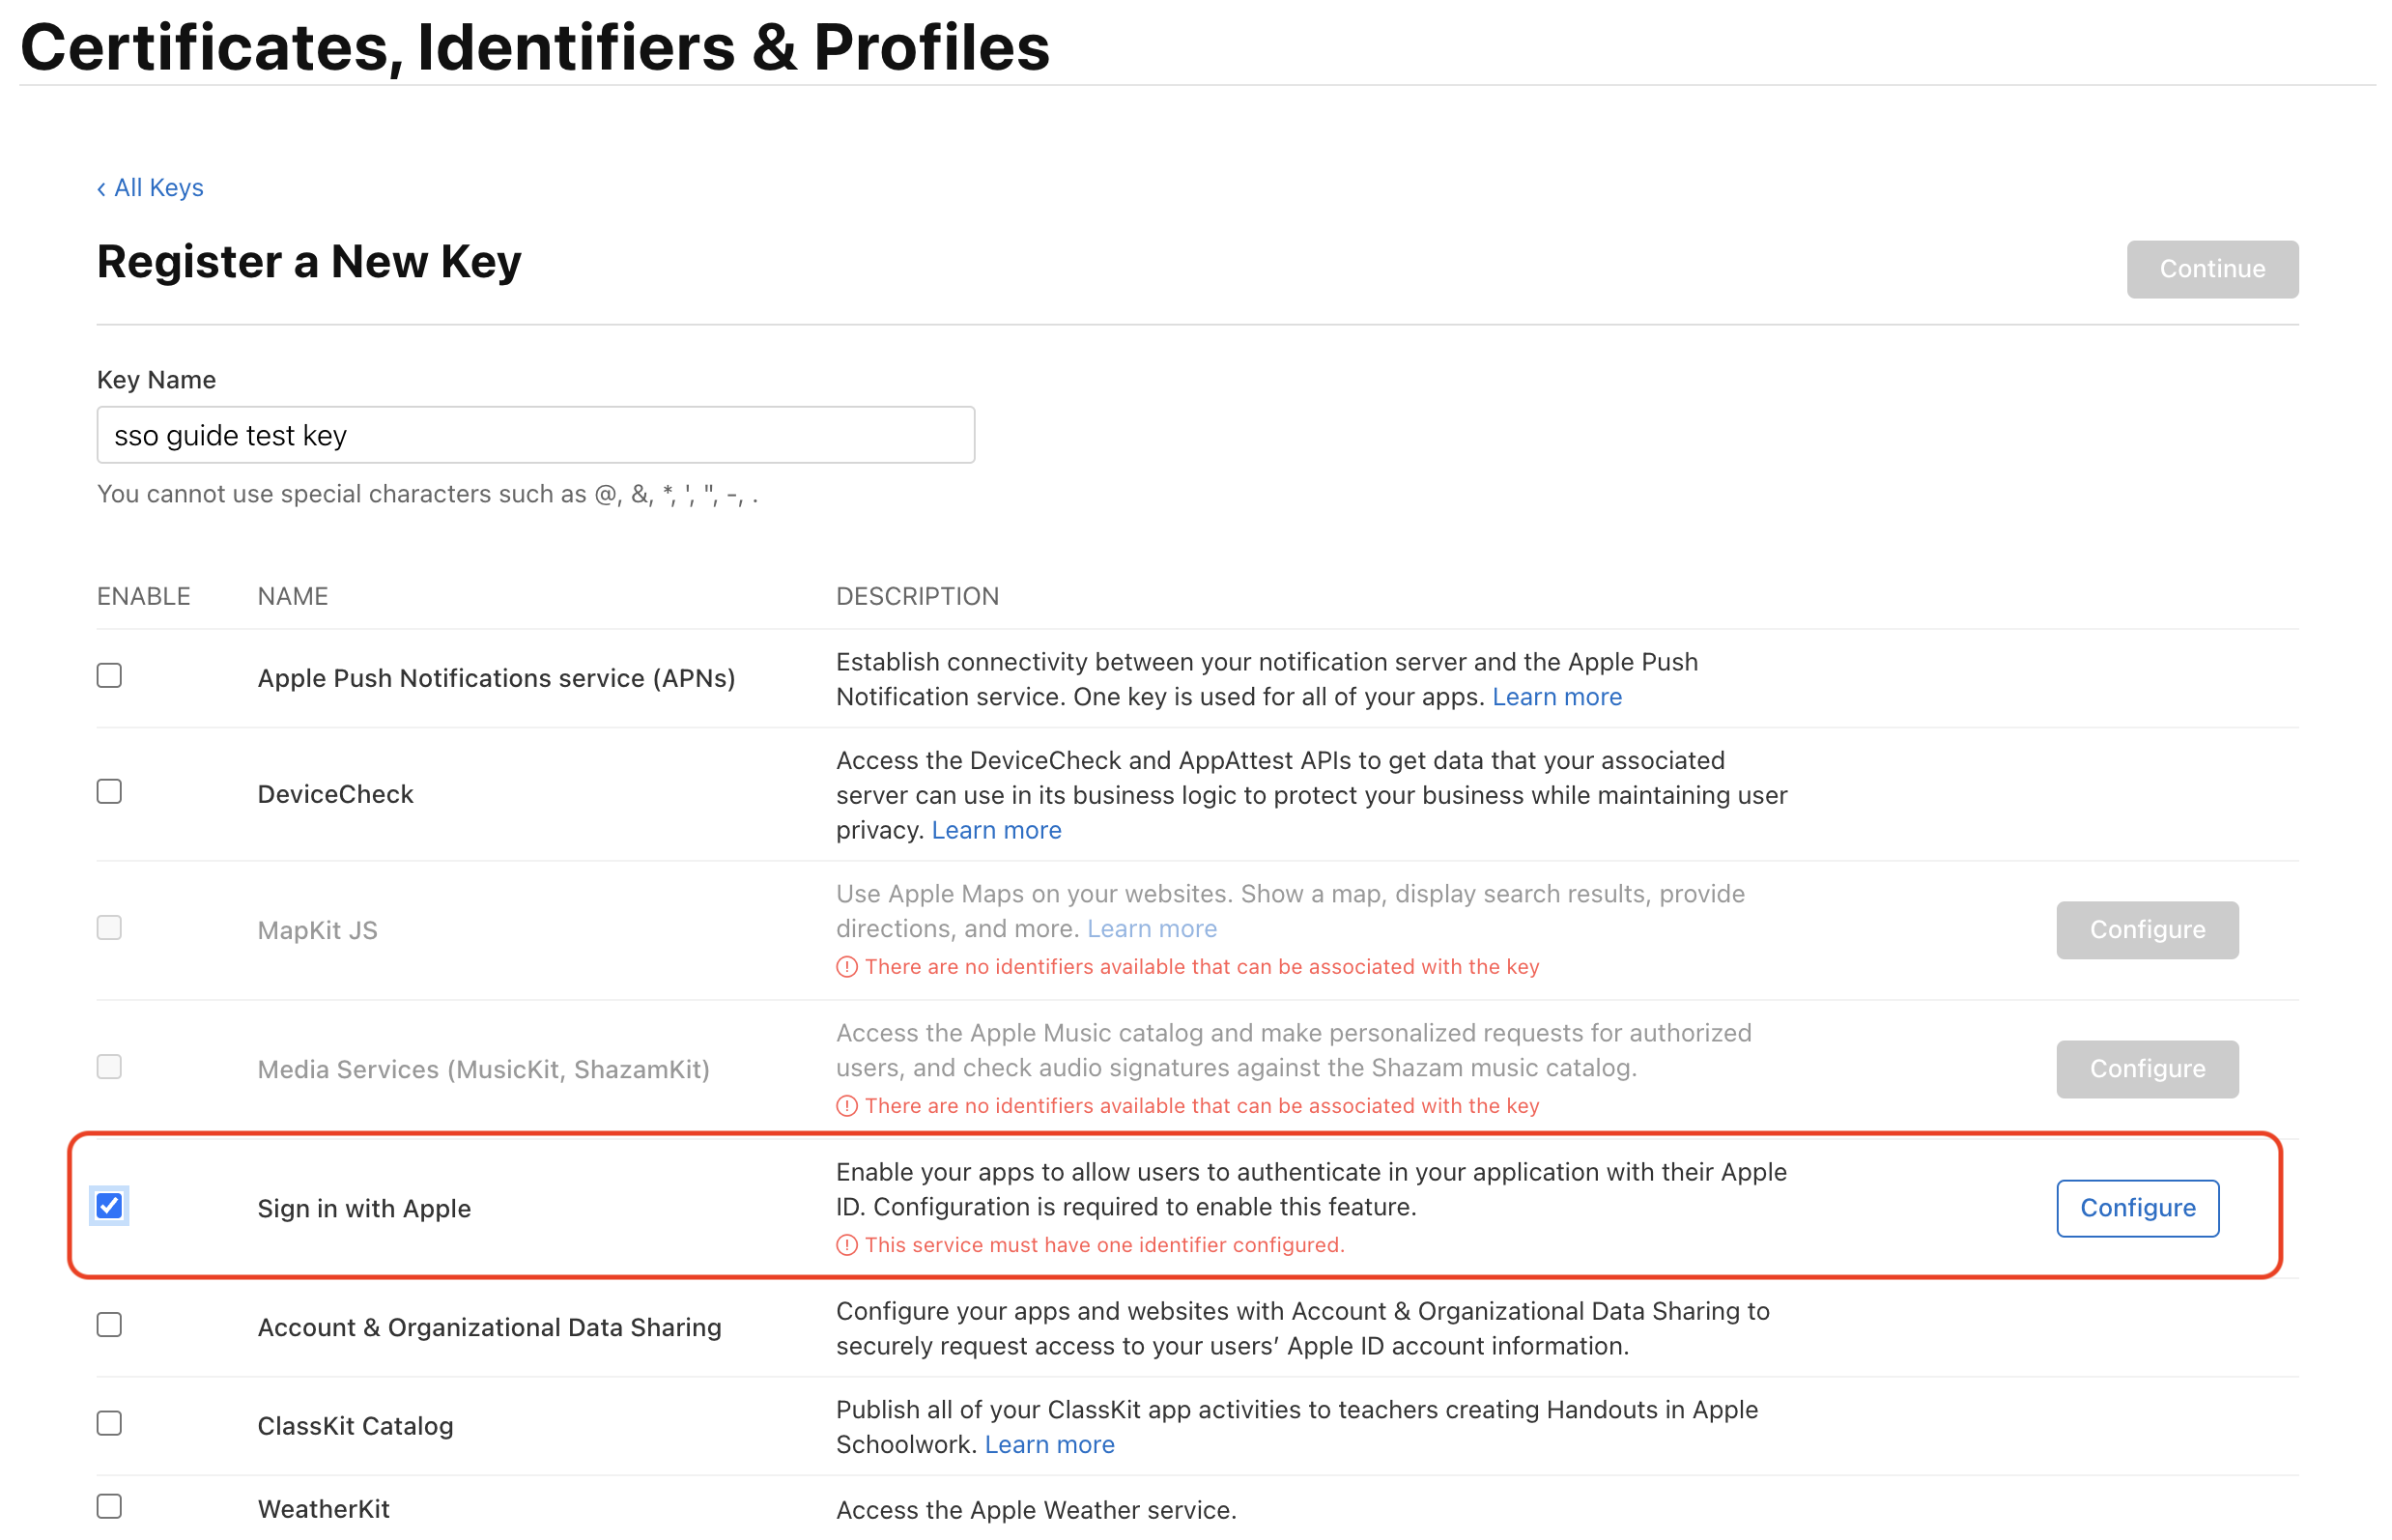Click the MapKit JS warning icon
2392x1540 pixels.
[x=847, y=967]
